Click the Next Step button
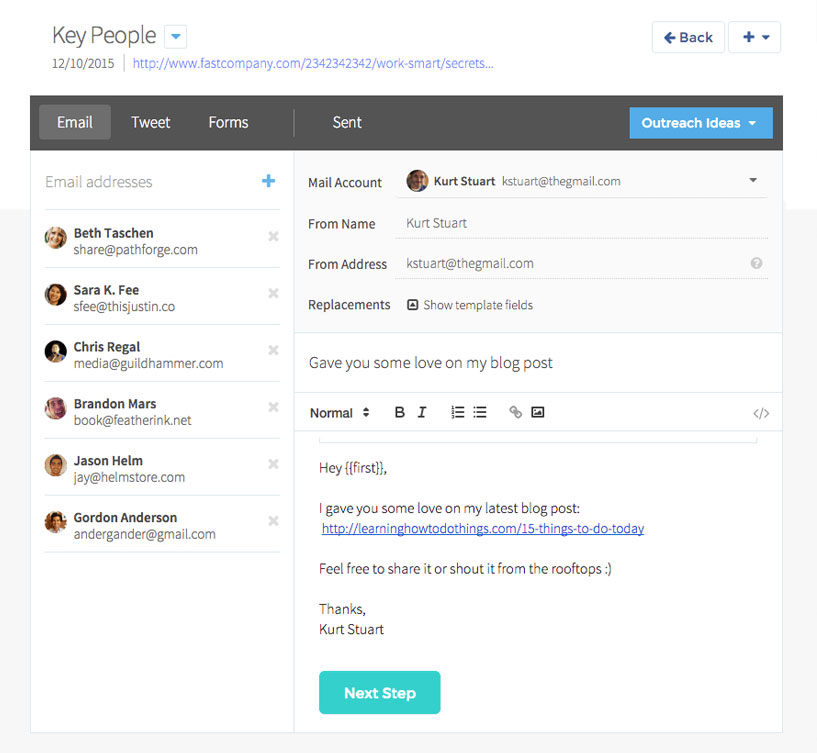 pyautogui.click(x=379, y=692)
